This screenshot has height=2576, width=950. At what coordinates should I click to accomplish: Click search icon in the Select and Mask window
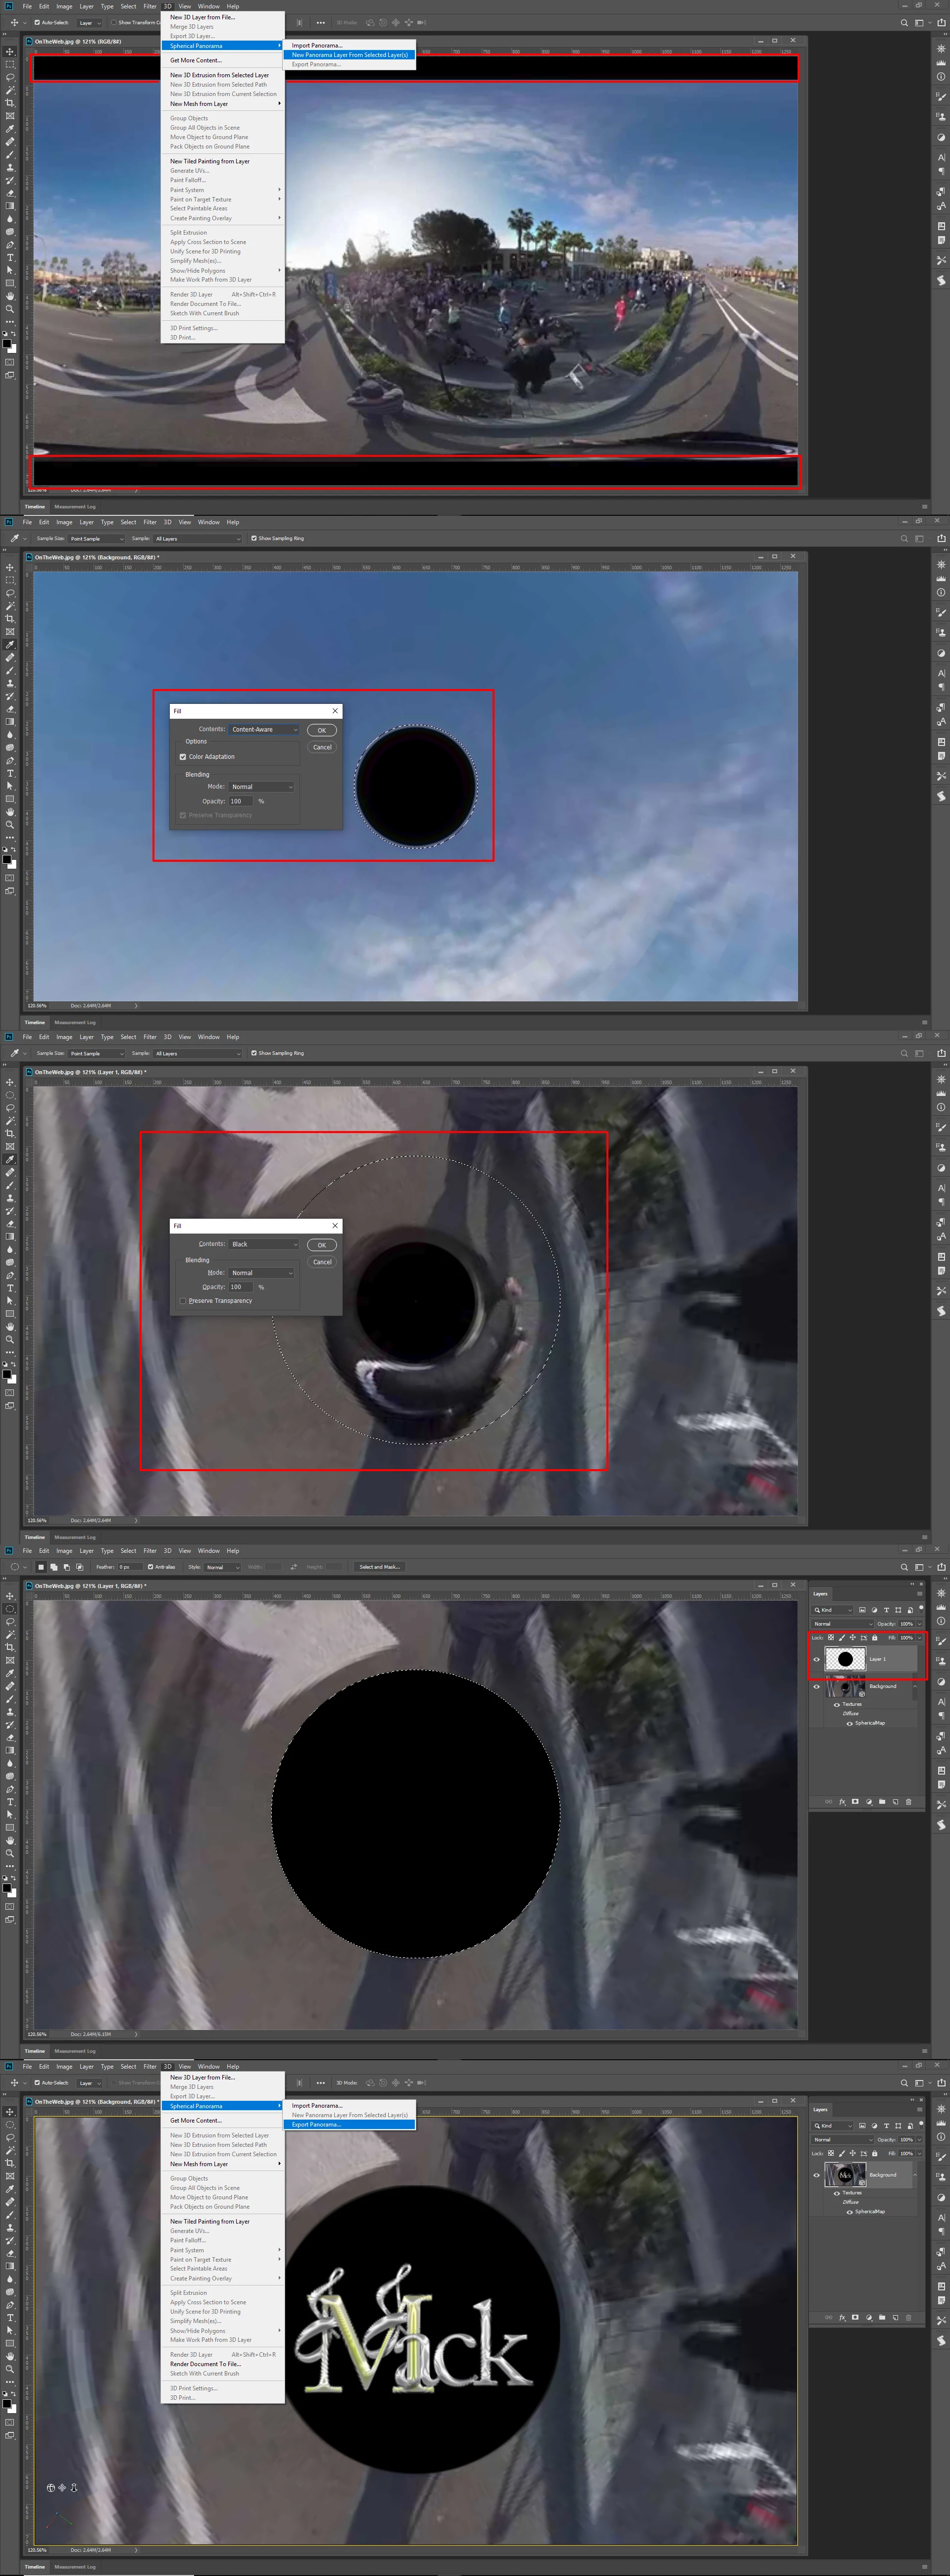click(x=904, y=1567)
